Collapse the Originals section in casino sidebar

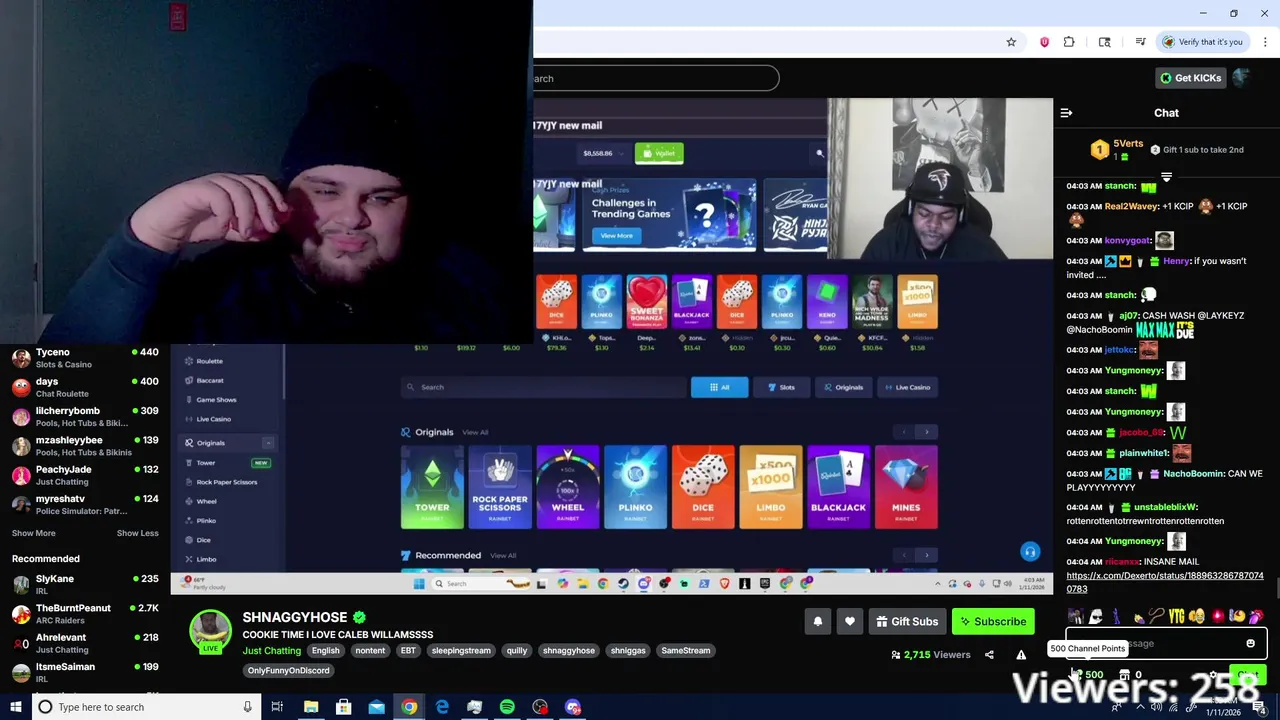click(x=268, y=443)
